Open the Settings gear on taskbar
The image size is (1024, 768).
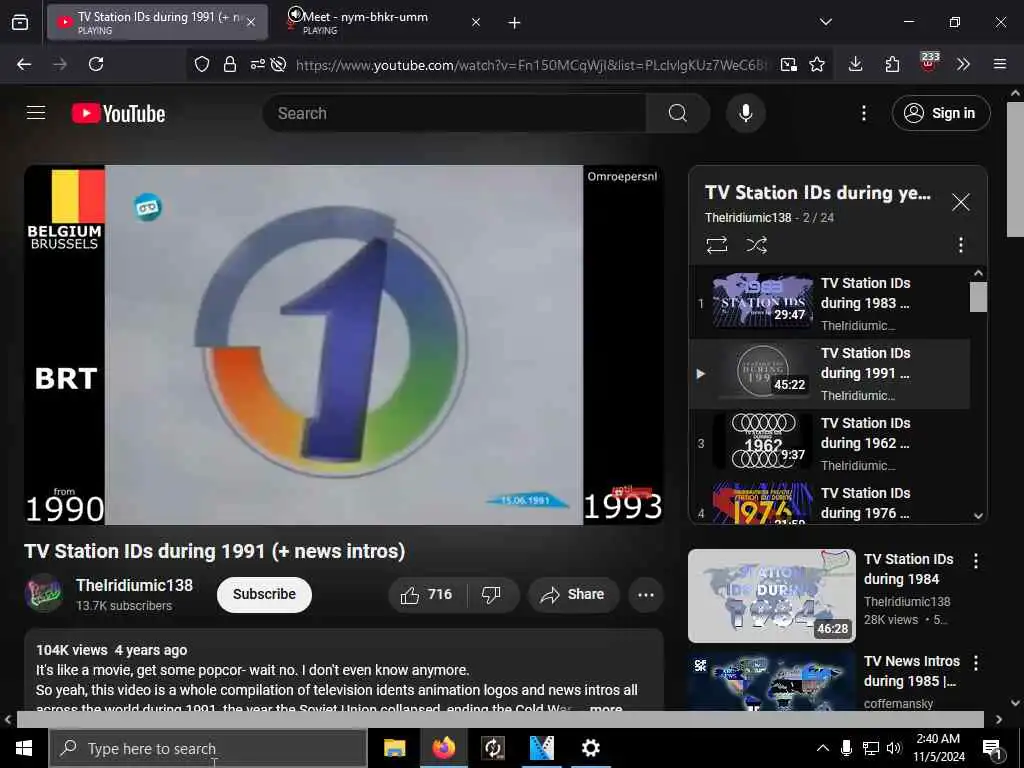(590, 748)
